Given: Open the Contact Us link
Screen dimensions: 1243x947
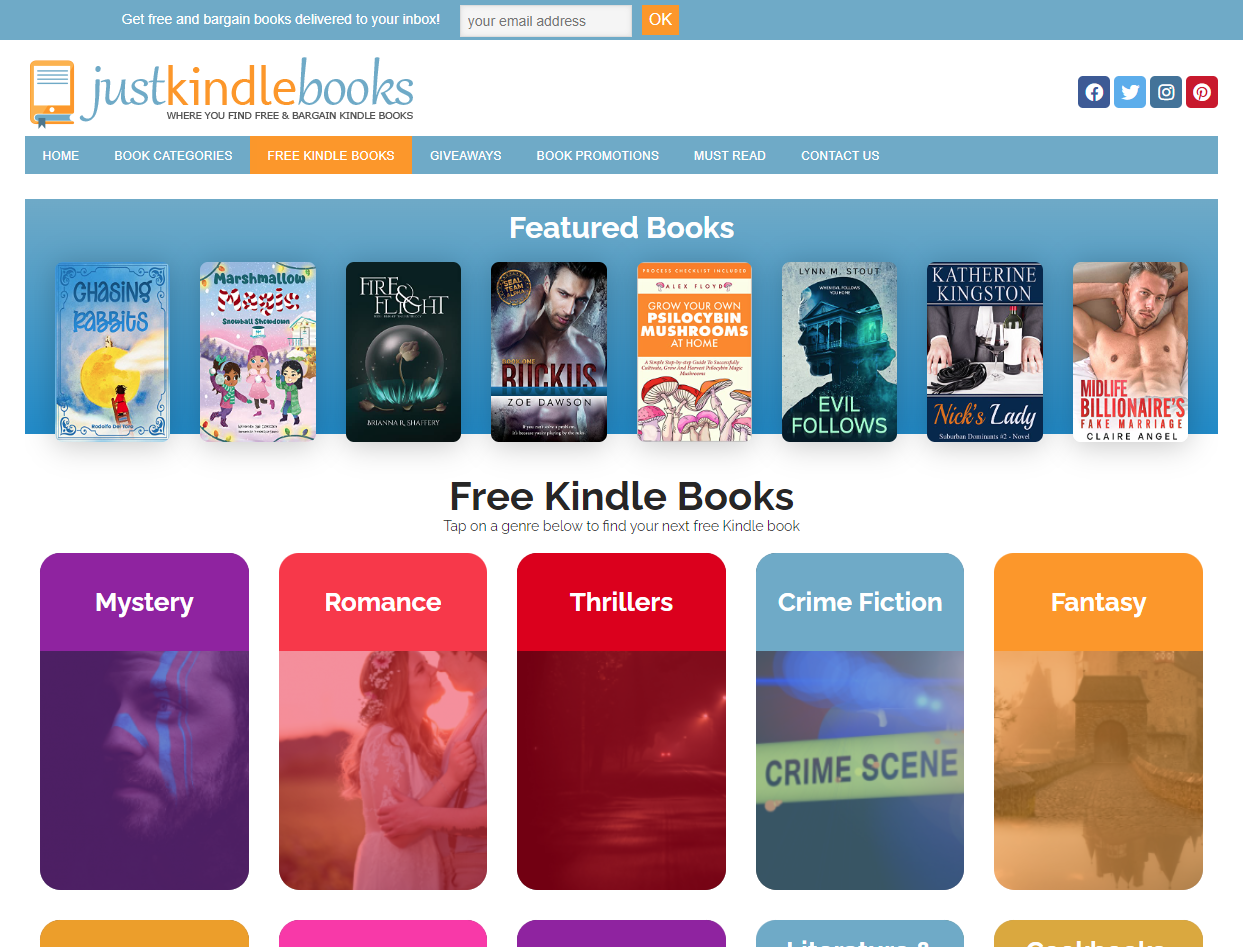Looking at the screenshot, I should pos(840,155).
